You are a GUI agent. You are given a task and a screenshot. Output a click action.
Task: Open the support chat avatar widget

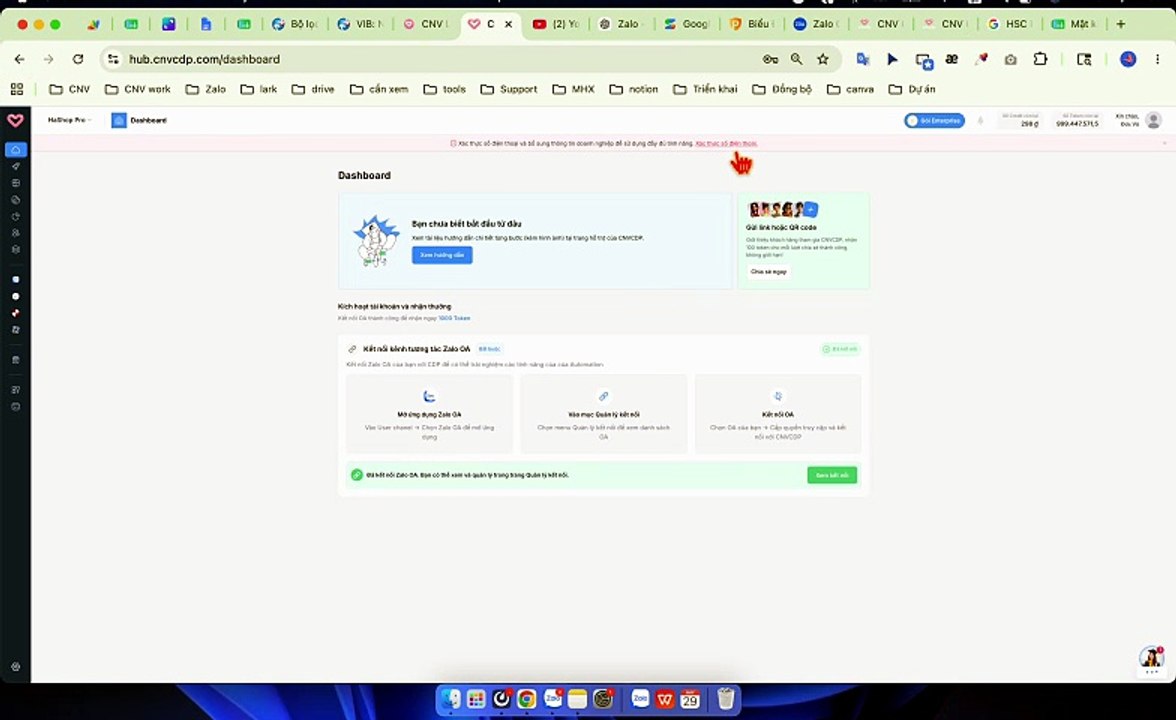[x=1151, y=658]
